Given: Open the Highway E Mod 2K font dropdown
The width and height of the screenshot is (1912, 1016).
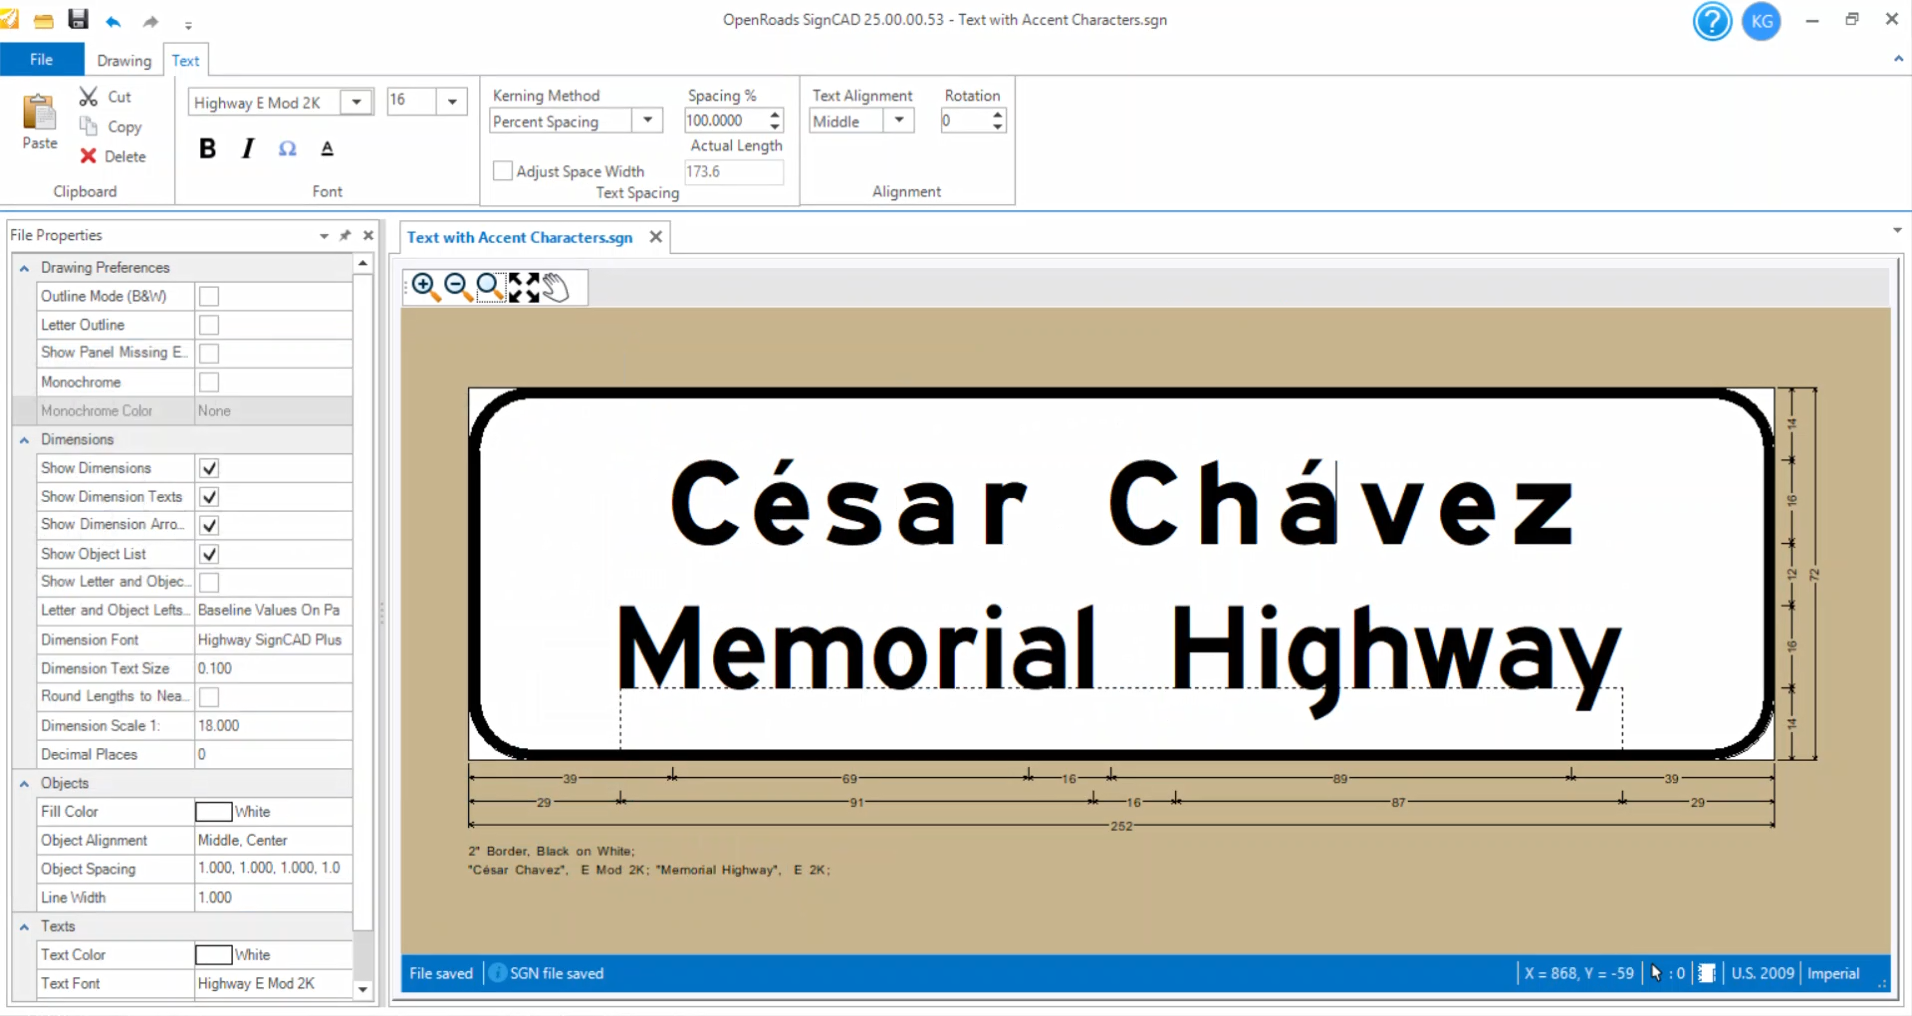Looking at the screenshot, I should pos(356,102).
